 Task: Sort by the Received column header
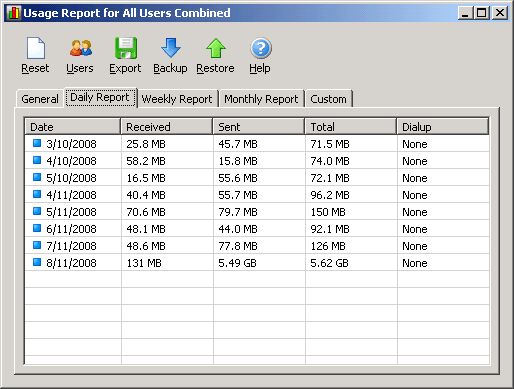[167, 126]
